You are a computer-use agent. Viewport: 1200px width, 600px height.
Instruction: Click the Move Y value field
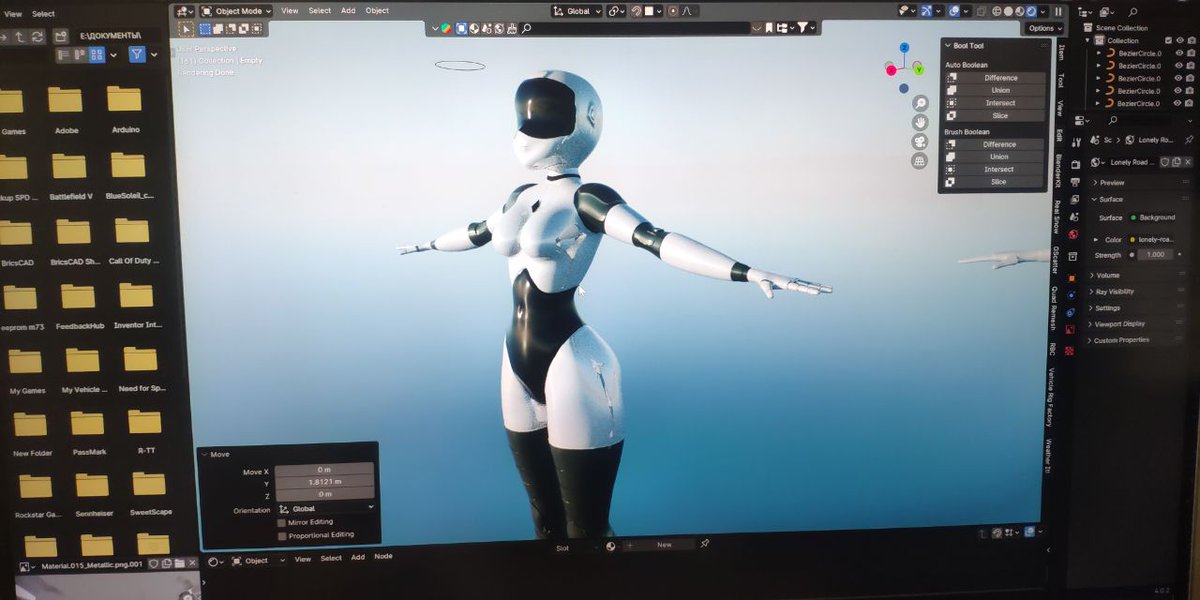pyautogui.click(x=325, y=482)
